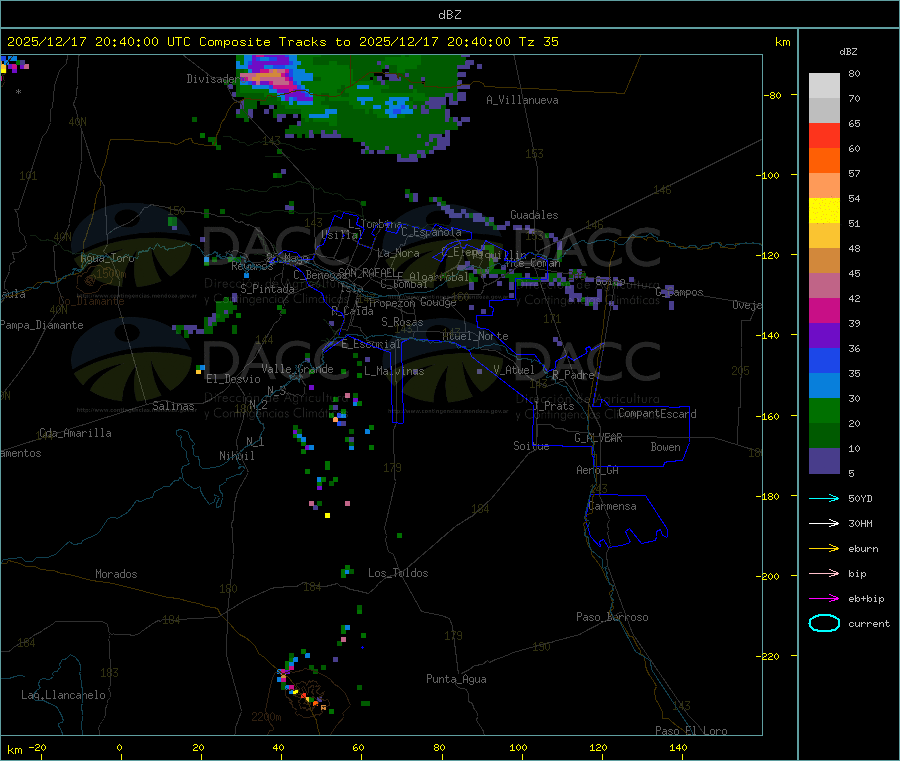Screen dimensions: 900x761
Task: Click the S_Pintada location label
Action: pos(267,289)
